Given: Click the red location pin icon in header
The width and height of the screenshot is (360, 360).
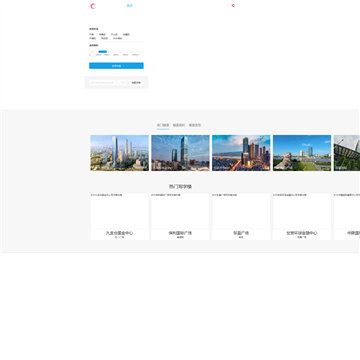Looking at the screenshot, I should [x=233, y=6].
